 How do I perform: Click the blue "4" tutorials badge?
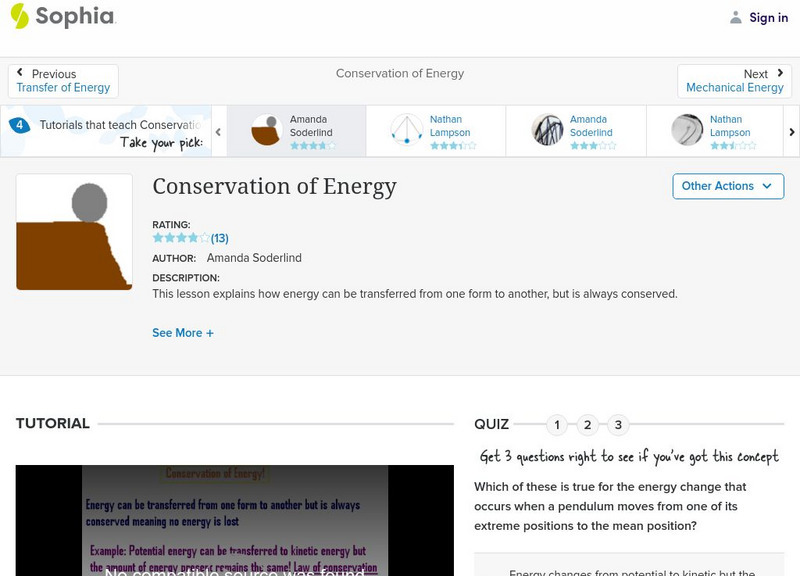coord(20,124)
